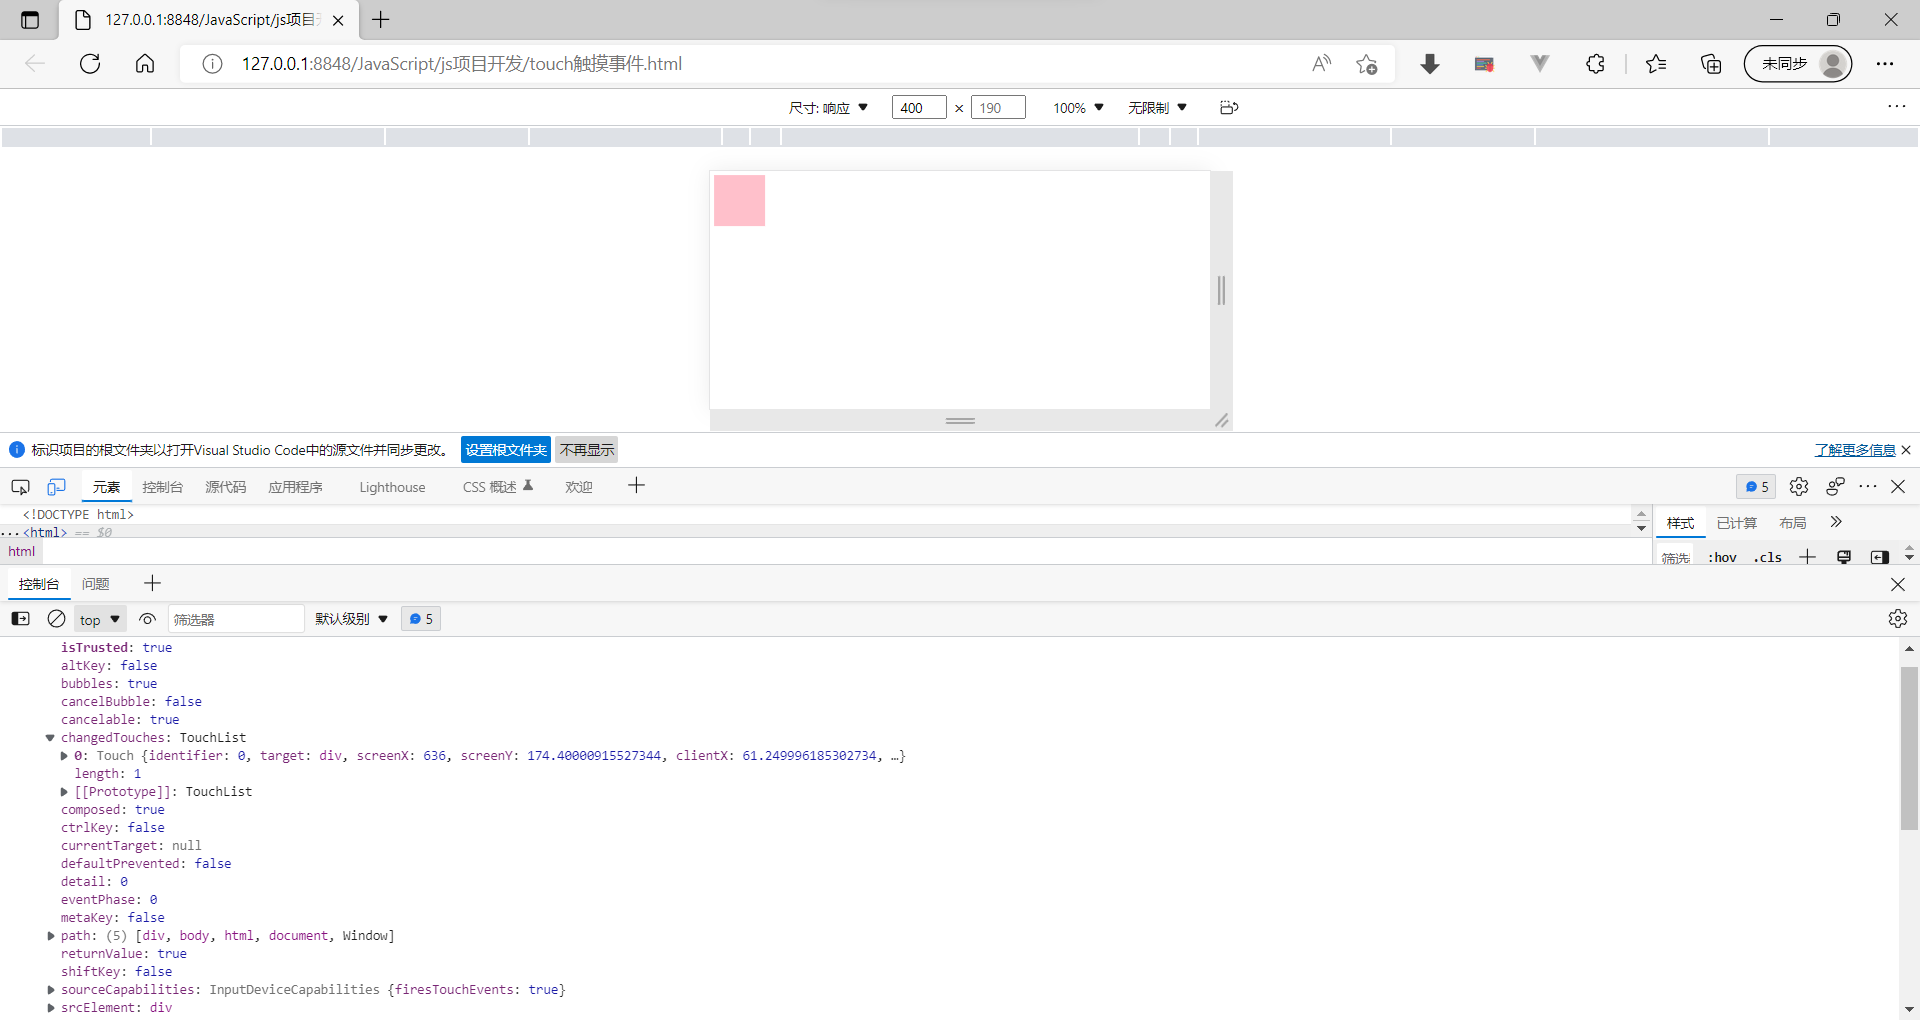Open the 了解更多信息 link
1920x1020 pixels.
tap(1855, 450)
